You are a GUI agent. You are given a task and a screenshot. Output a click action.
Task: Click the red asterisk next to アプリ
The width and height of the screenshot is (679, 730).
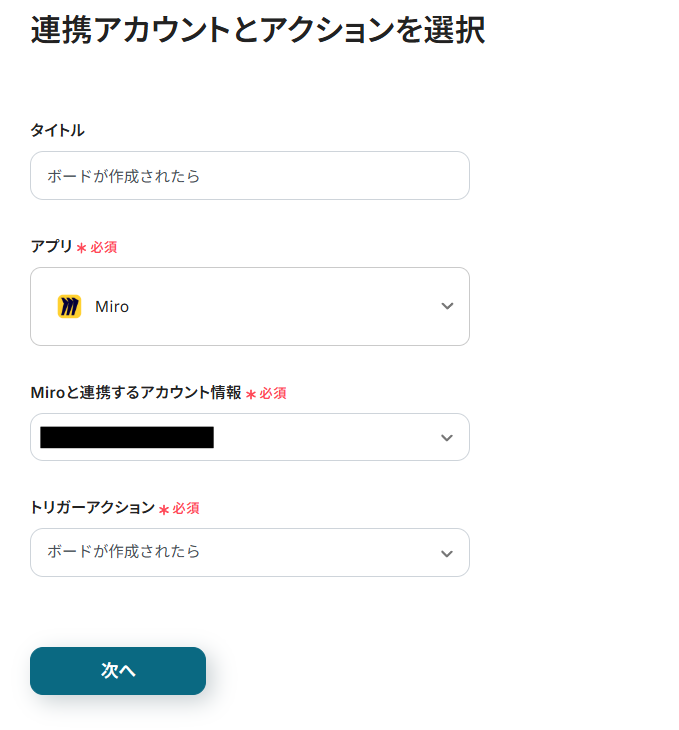[x=82, y=248]
